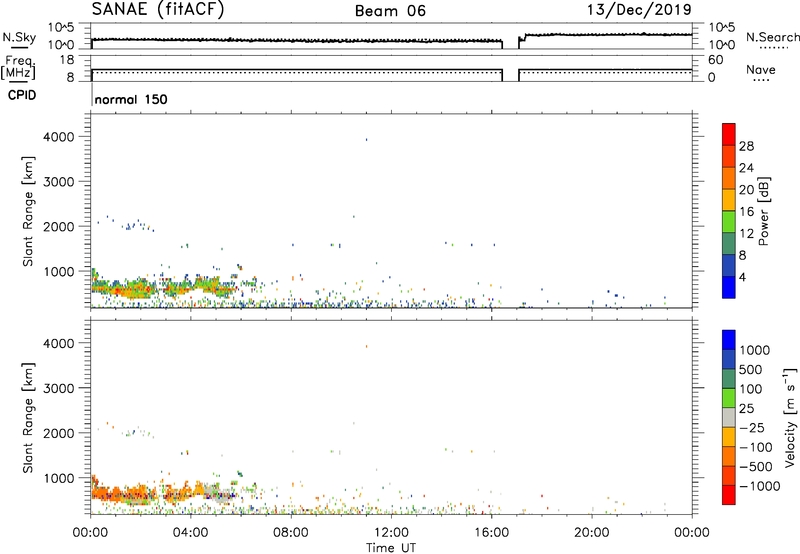The height and width of the screenshot is (554, 800).
Task: Click the 'Beam 06' heading
Action: tap(390, 11)
